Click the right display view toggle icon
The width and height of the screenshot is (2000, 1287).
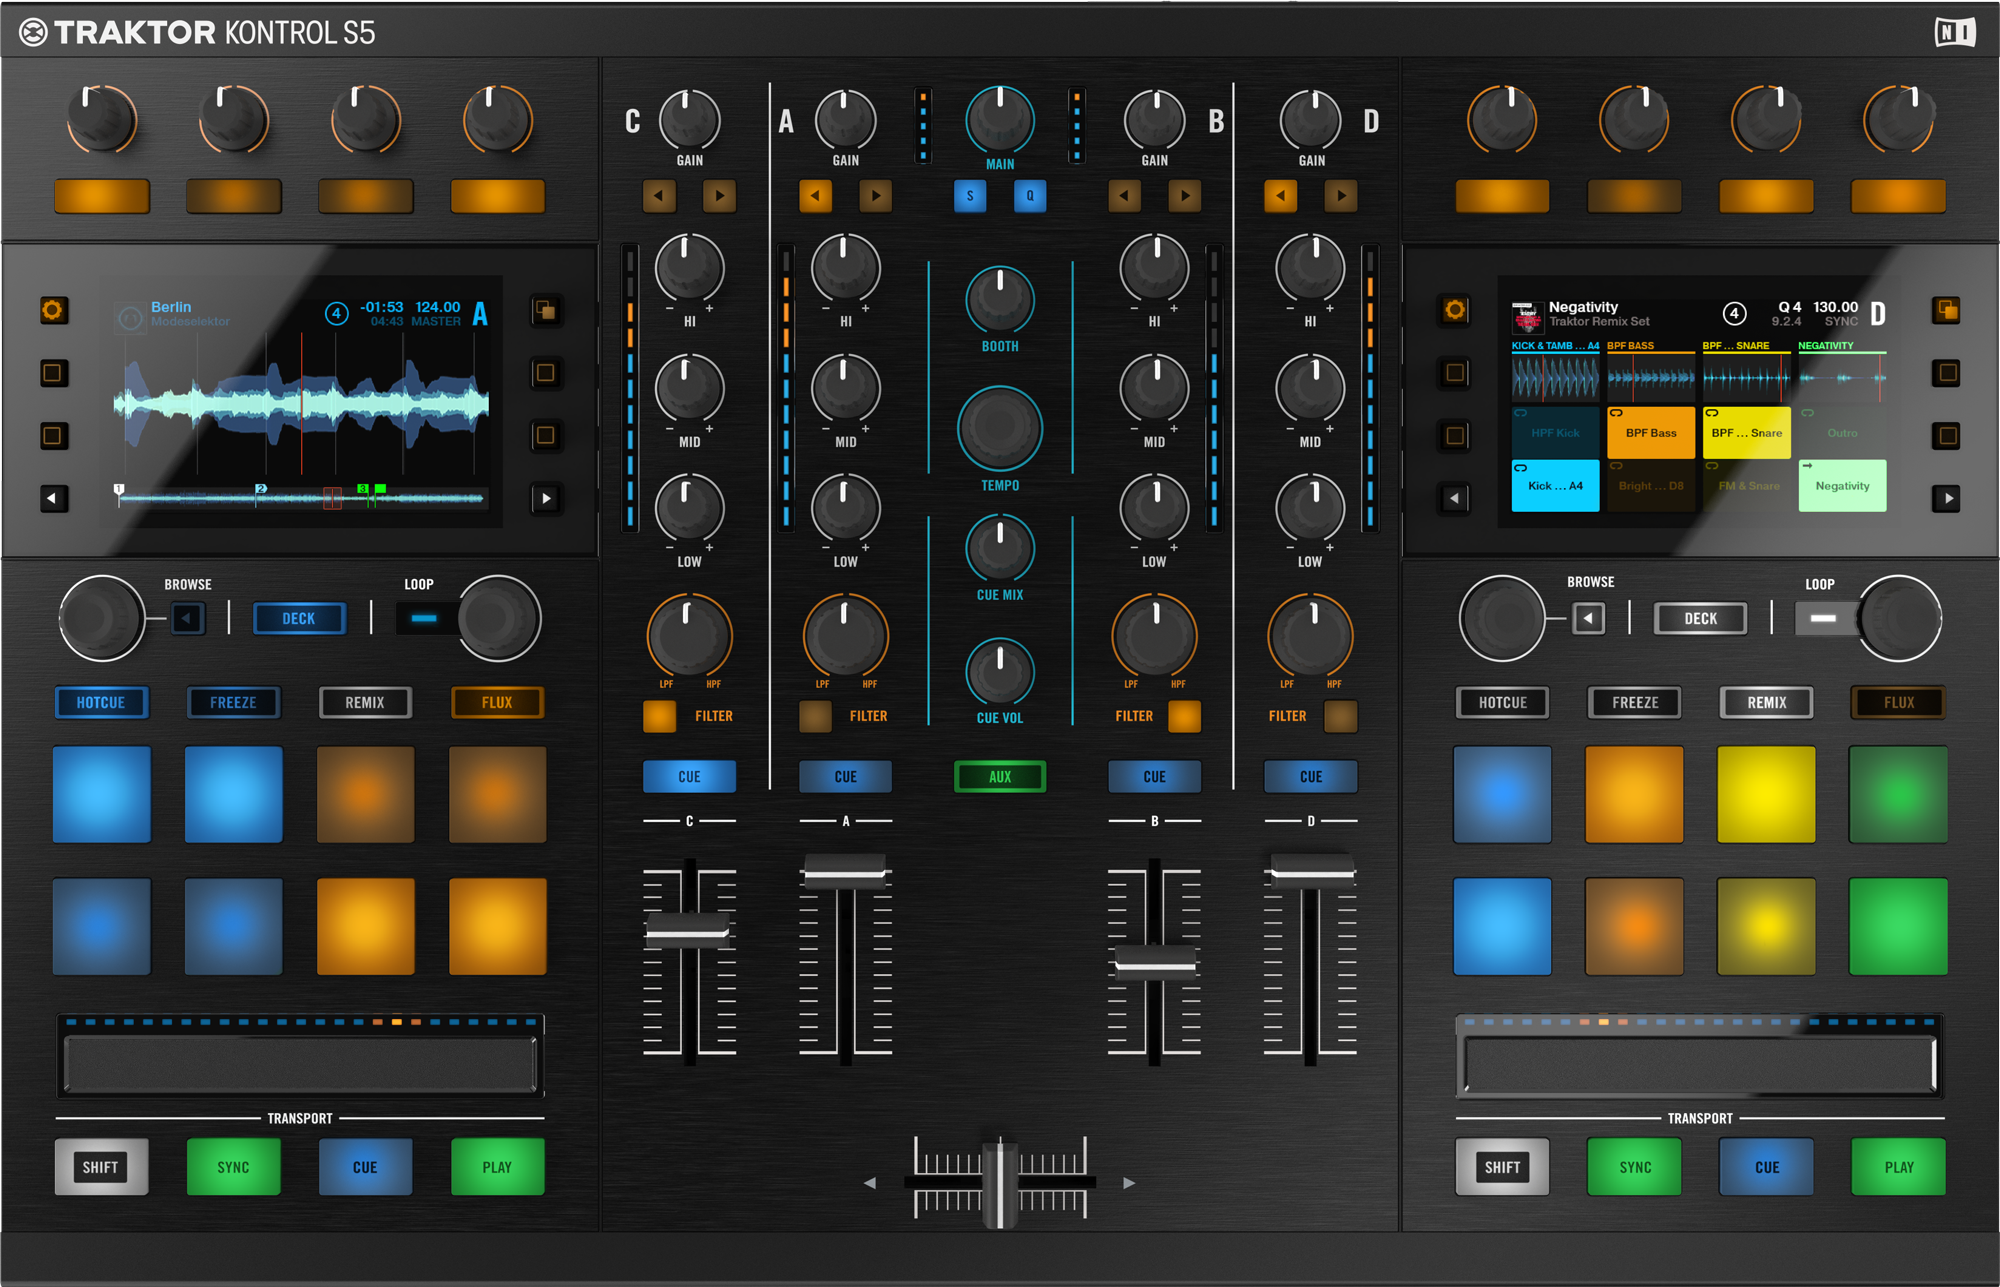pyautogui.click(x=1946, y=311)
